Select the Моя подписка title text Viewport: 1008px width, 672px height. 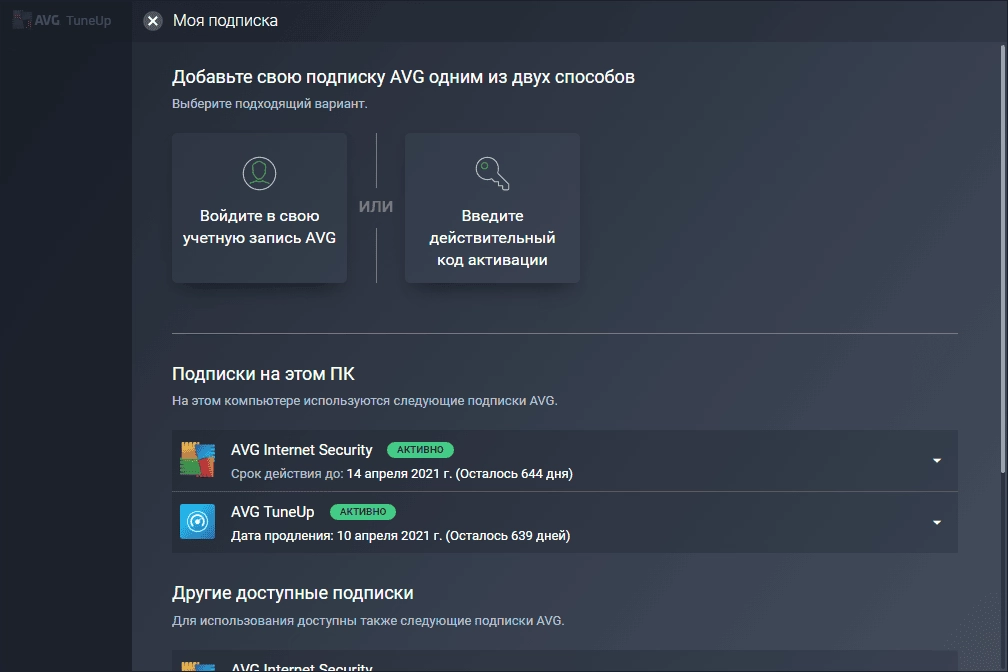pyautogui.click(x=225, y=21)
